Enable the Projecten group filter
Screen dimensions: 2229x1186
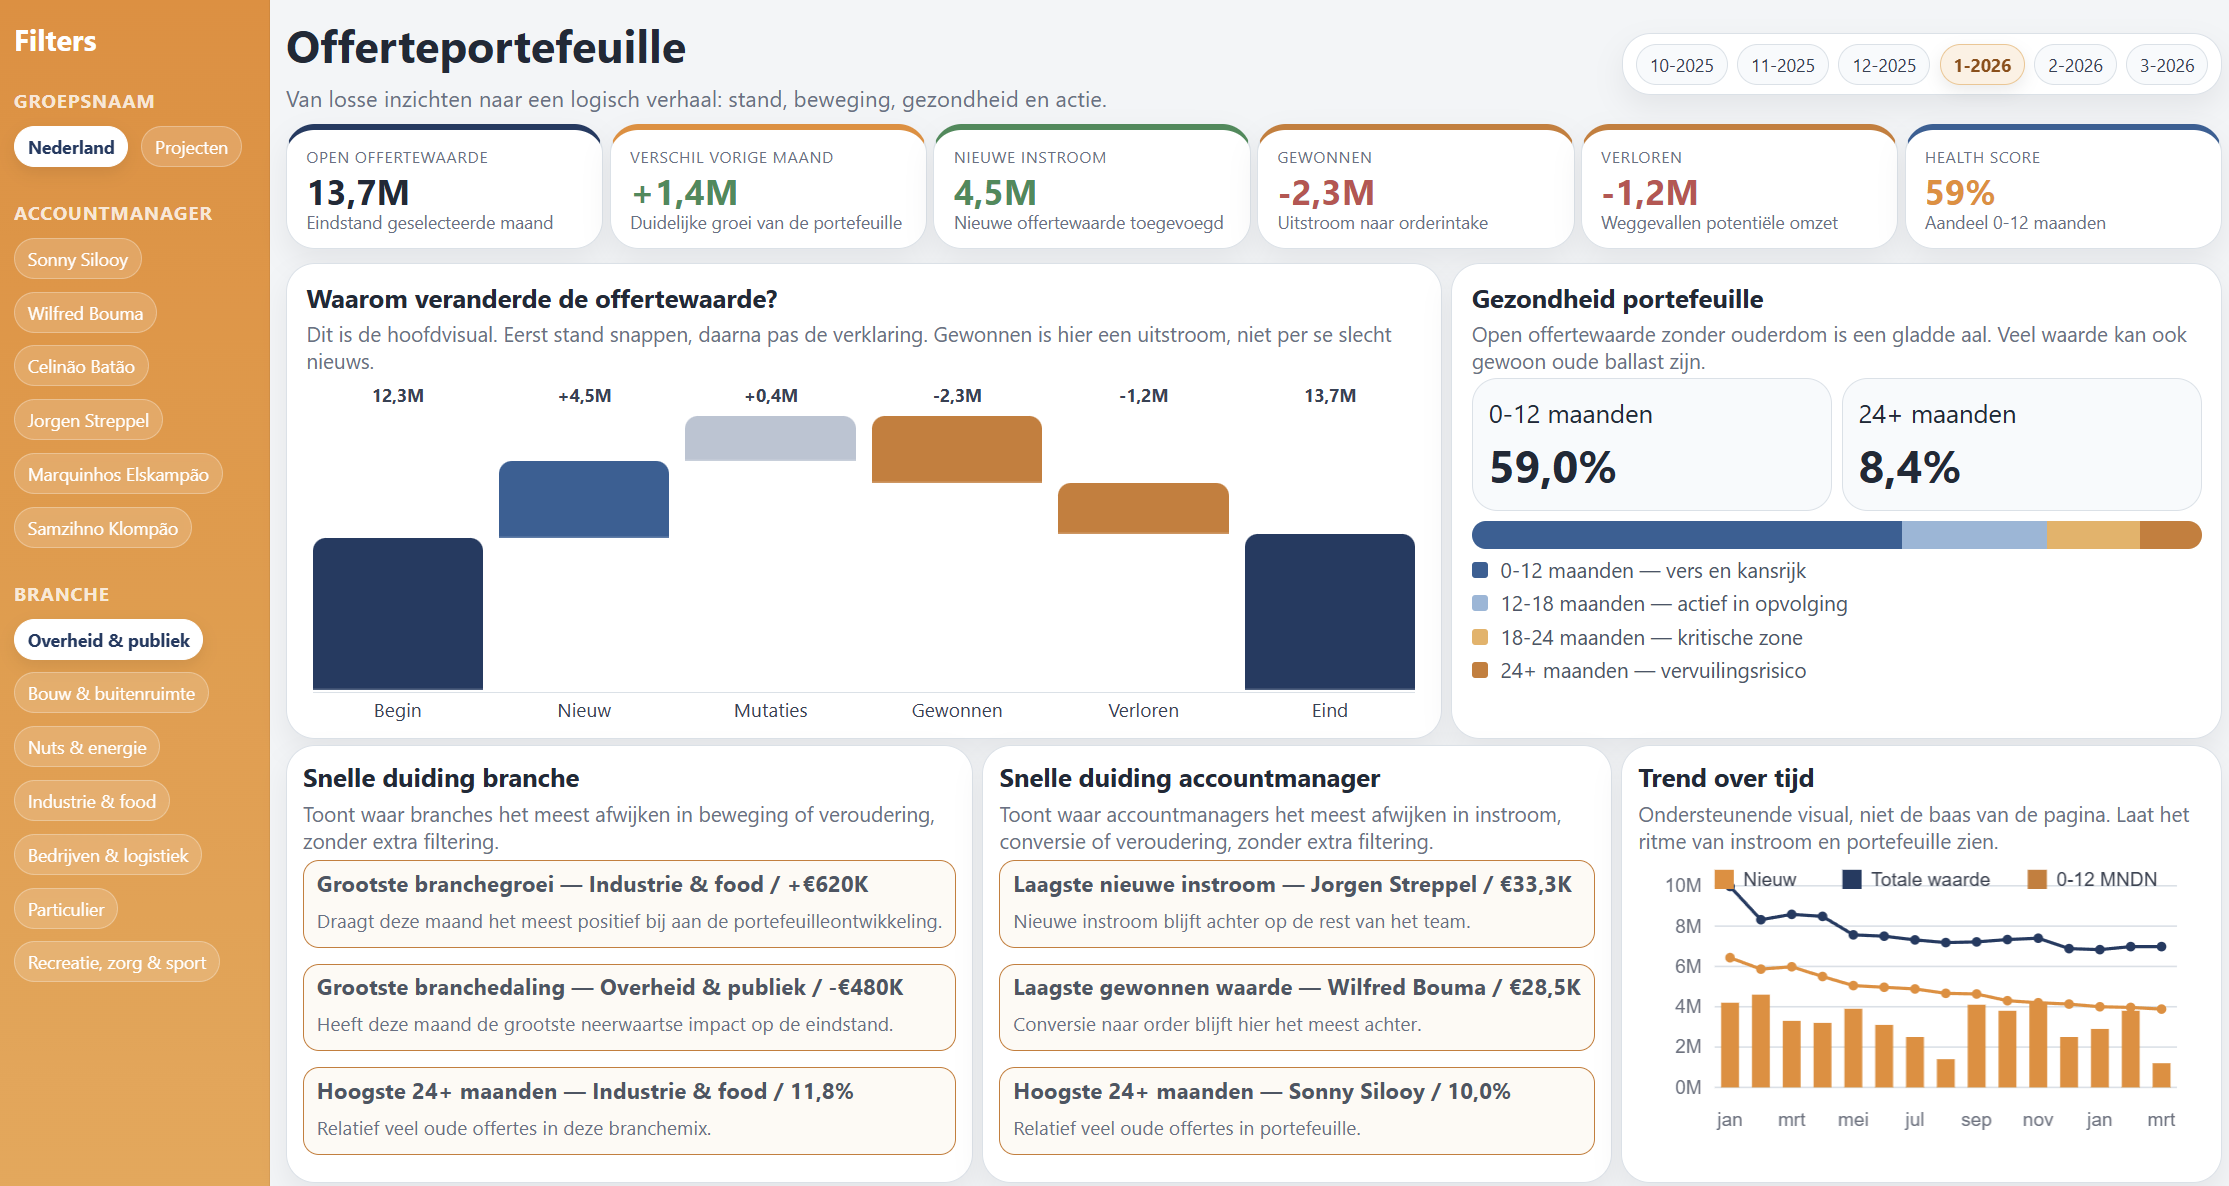[191, 146]
